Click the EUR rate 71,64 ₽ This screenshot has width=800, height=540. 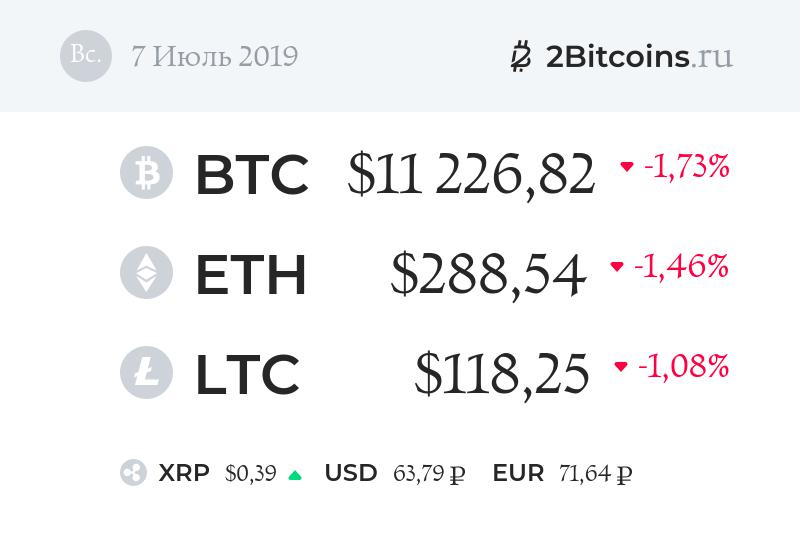594,473
